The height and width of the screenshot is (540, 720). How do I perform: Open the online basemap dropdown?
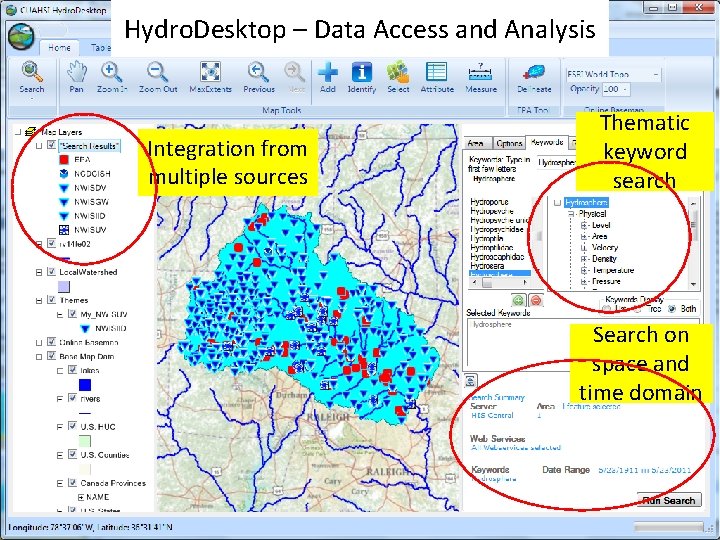pyautogui.click(x=656, y=74)
